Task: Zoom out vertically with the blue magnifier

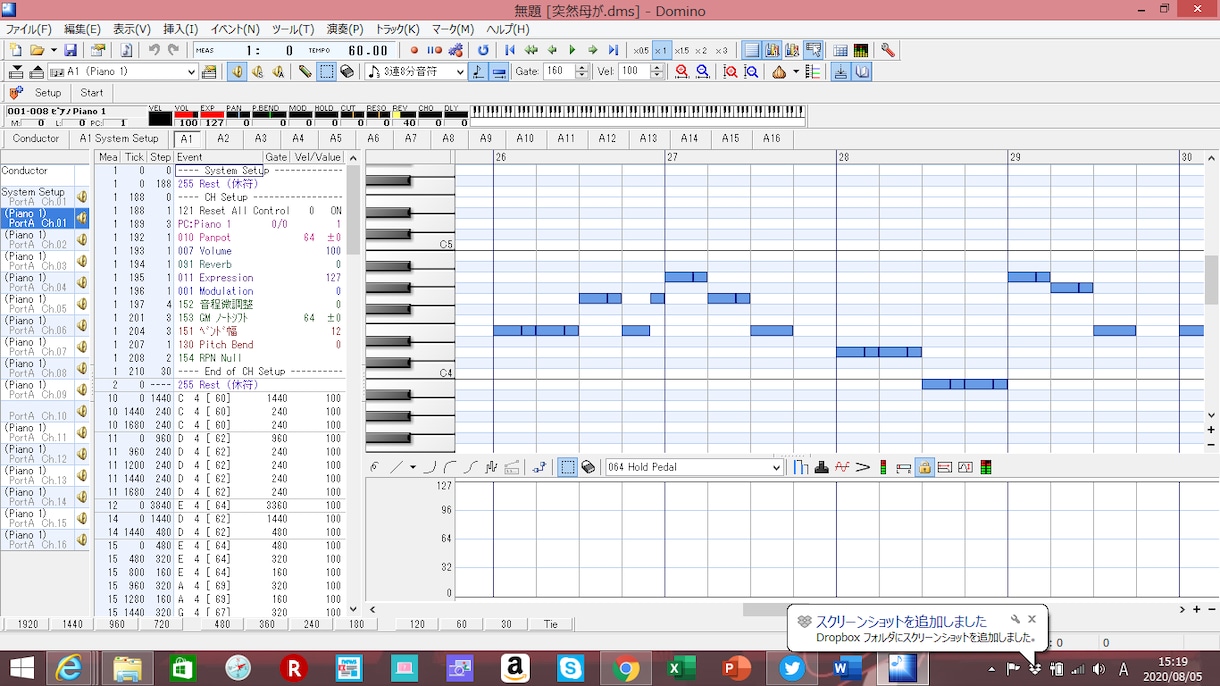Action: point(751,72)
